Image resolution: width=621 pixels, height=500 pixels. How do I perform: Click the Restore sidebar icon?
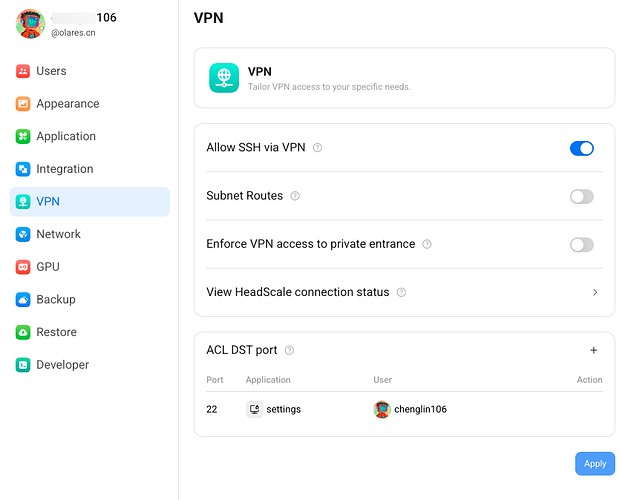coord(23,332)
